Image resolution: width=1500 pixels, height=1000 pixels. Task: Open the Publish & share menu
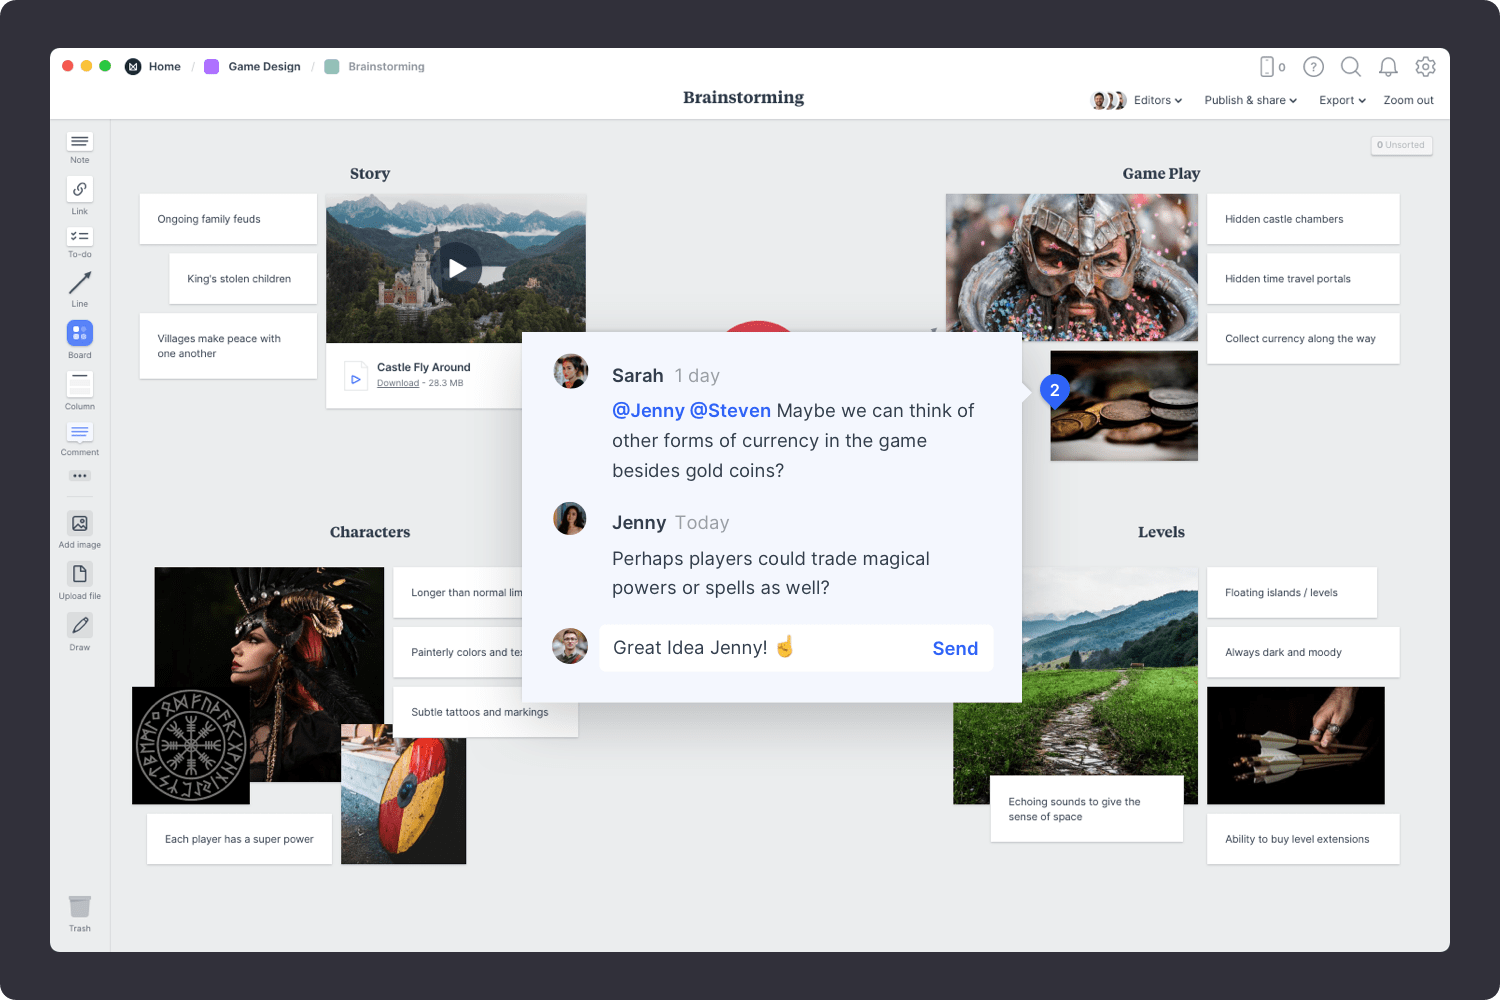pos(1250,100)
